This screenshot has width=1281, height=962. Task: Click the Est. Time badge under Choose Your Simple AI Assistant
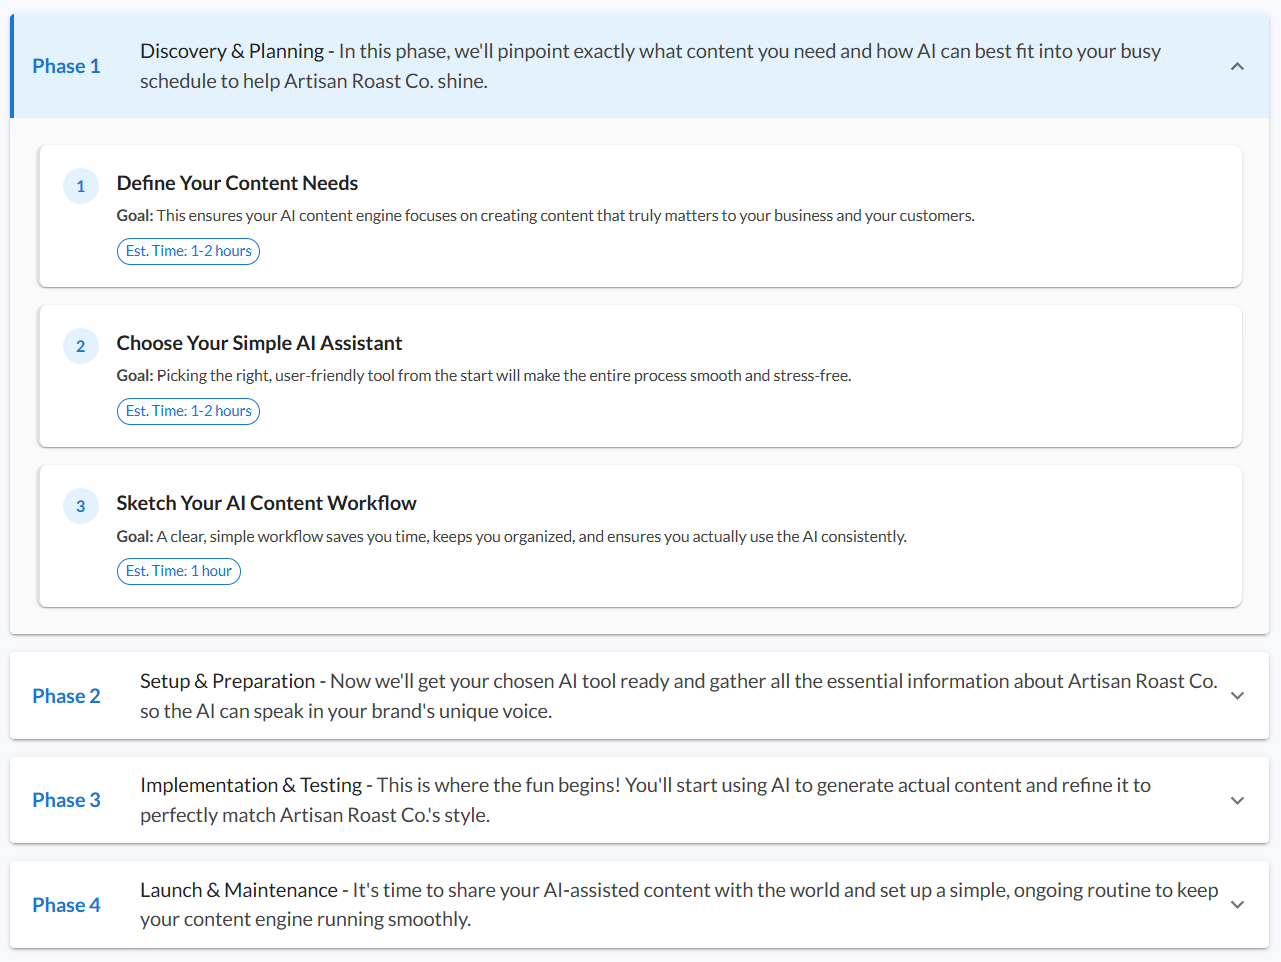188,411
